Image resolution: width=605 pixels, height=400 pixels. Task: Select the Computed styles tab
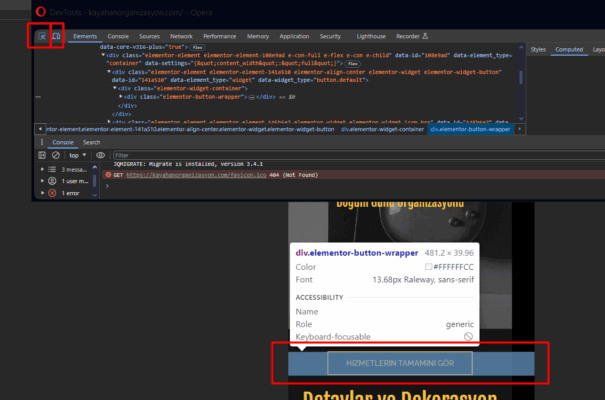570,49
